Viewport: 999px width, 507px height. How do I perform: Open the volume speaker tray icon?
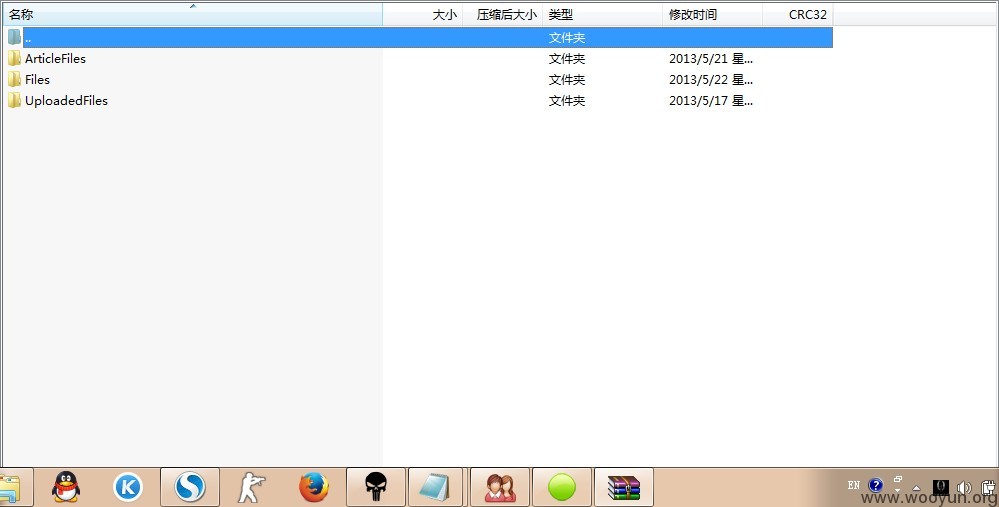tap(963, 488)
